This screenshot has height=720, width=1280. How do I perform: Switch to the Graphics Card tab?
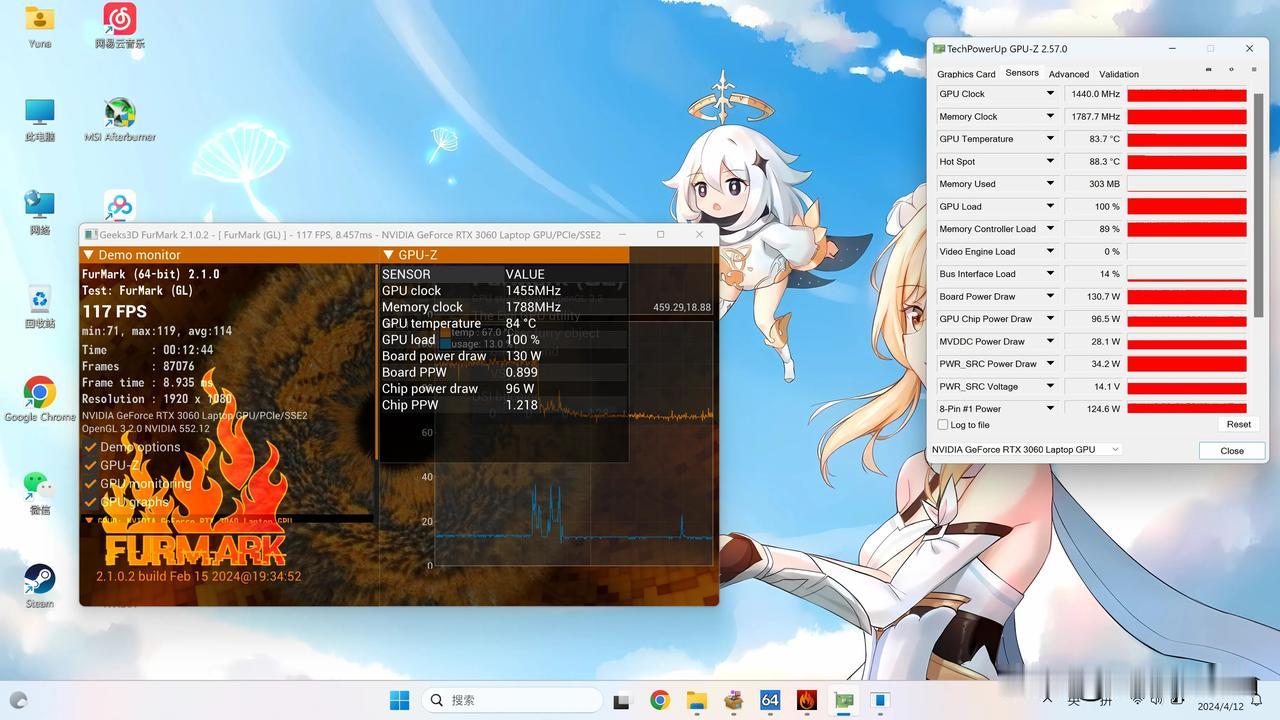point(966,74)
